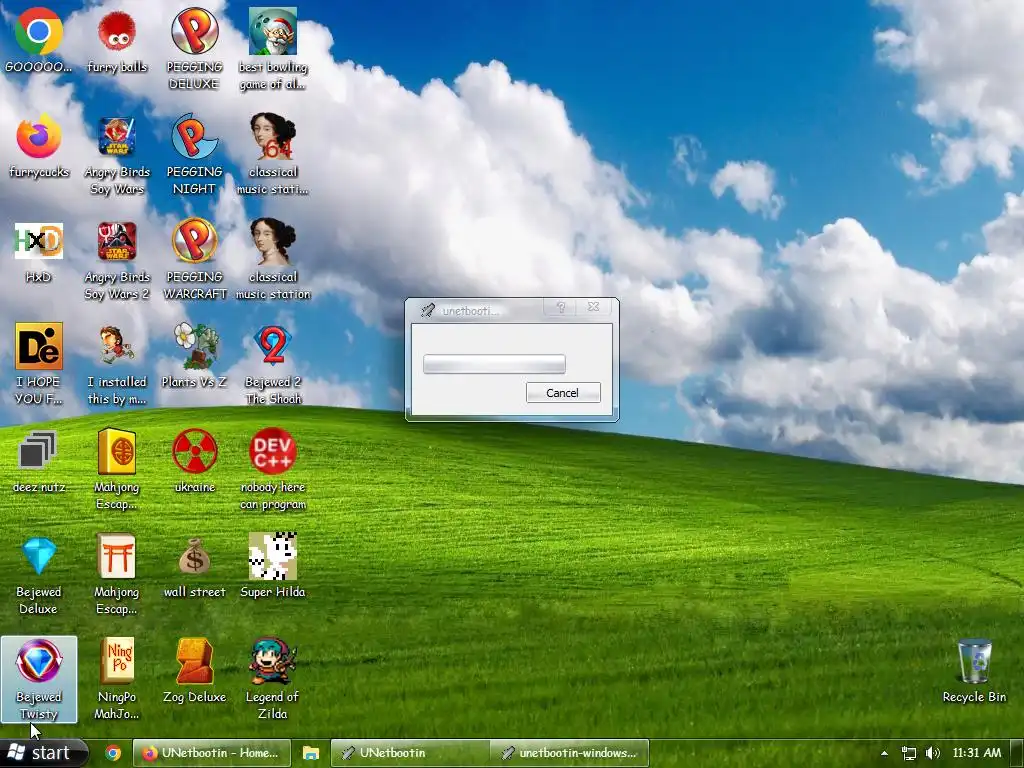Open the Recycle Bin
Image resolution: width=1024 pixels, height=768 pixels.
[974, 671]
